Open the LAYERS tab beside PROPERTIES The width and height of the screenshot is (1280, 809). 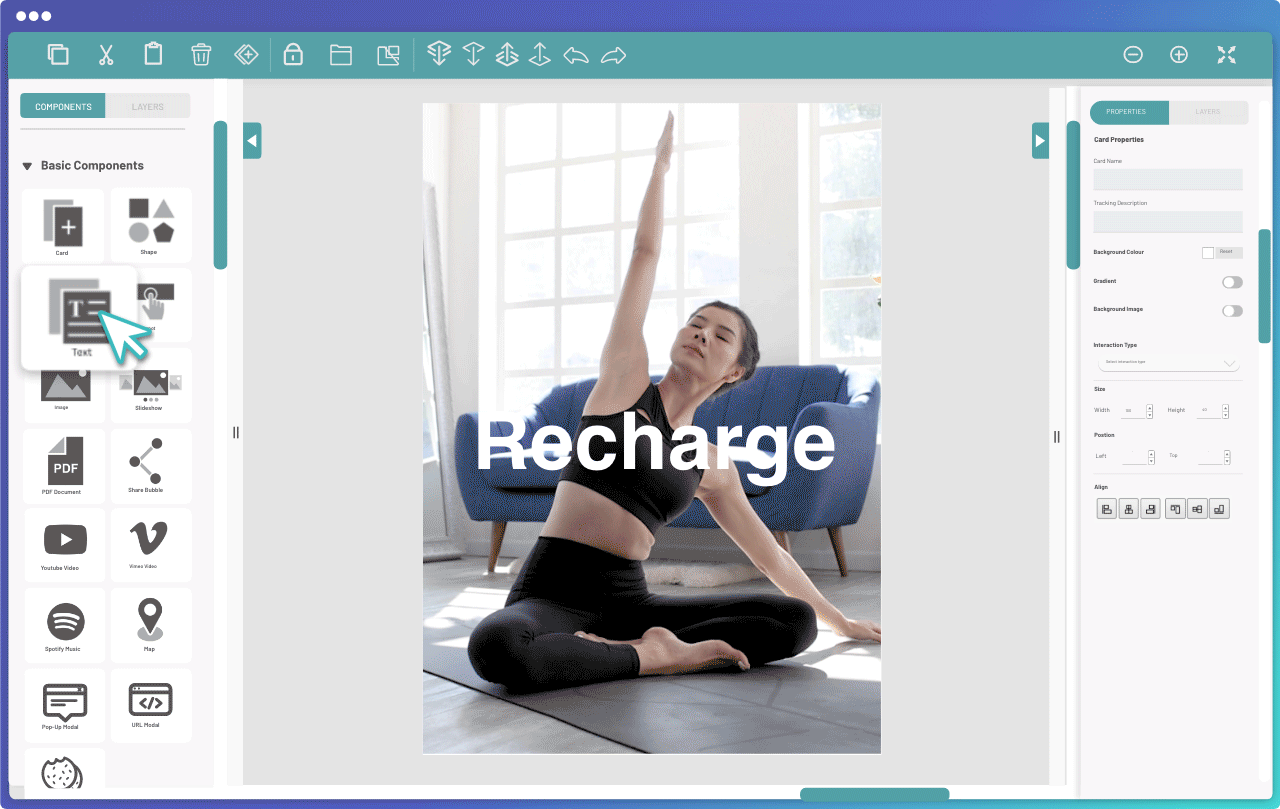(1208, 112)
